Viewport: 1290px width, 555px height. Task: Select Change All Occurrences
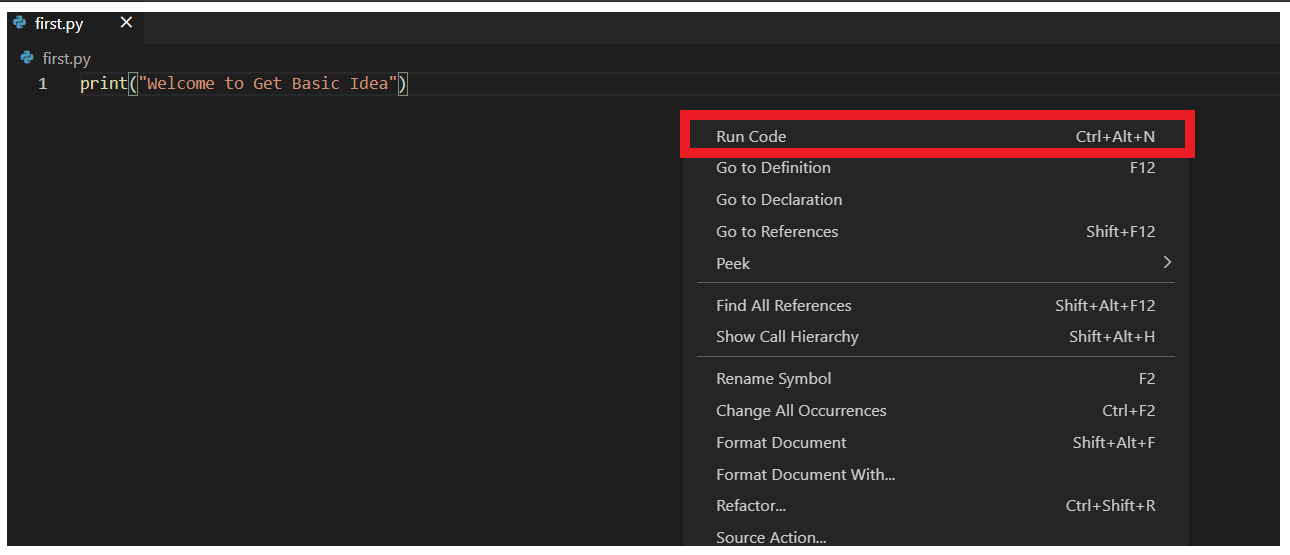(x=801, y=411)
